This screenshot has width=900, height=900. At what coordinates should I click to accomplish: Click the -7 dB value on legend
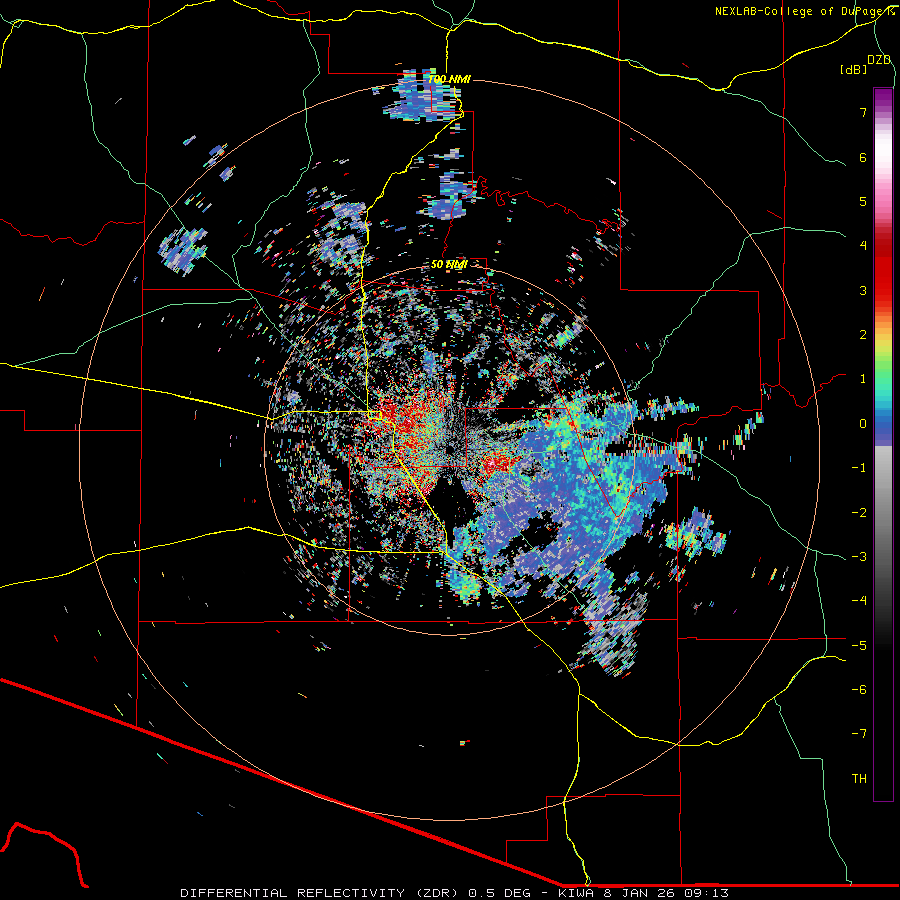(859, 734)
